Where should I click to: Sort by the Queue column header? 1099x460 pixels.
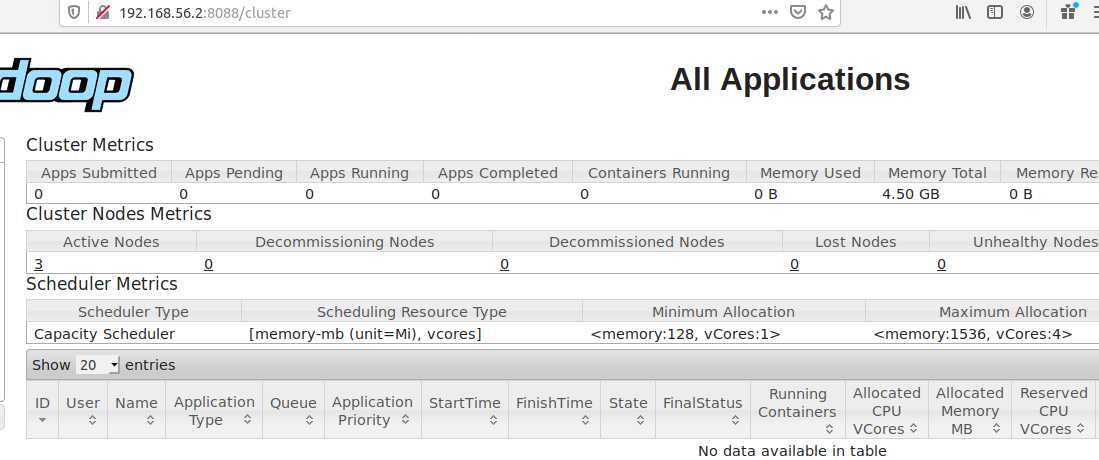pyautogui.click(x=293, y=411)
